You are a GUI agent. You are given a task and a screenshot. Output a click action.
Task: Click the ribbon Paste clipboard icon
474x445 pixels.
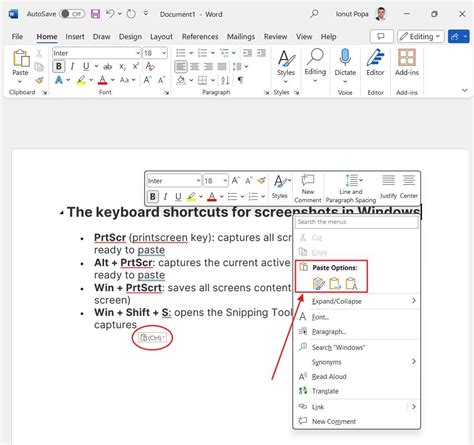[x=21, y=58]
